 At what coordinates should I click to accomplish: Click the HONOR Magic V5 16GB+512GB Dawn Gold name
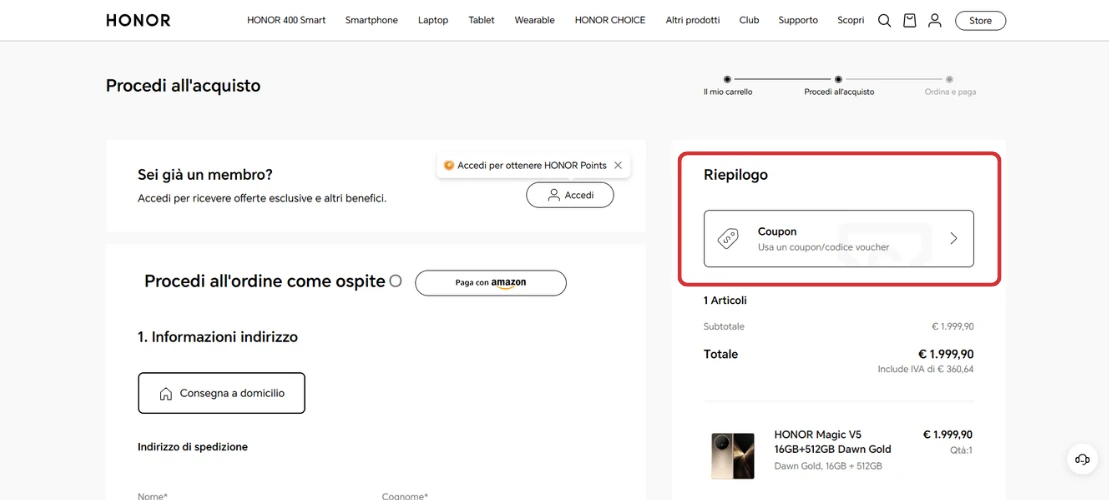point(832,442)
